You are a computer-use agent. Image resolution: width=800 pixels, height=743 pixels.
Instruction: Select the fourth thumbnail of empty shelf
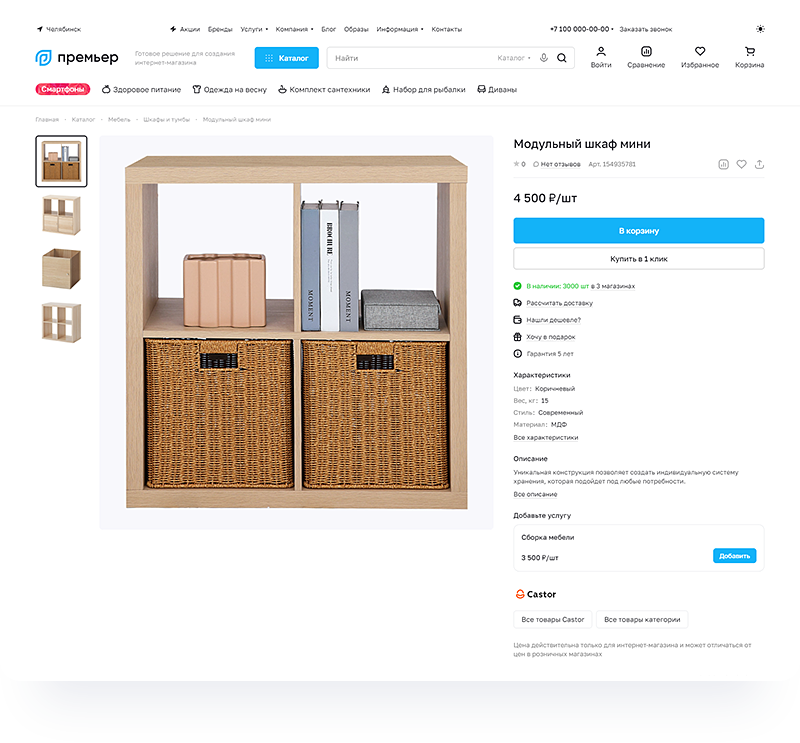pos(61,323)
